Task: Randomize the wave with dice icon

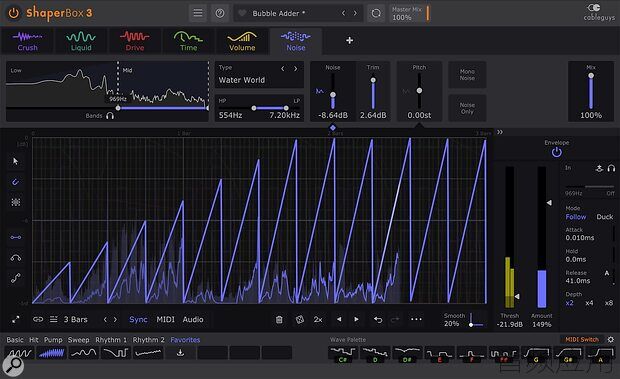Action: pyautogui.click(x=300, y=319)
